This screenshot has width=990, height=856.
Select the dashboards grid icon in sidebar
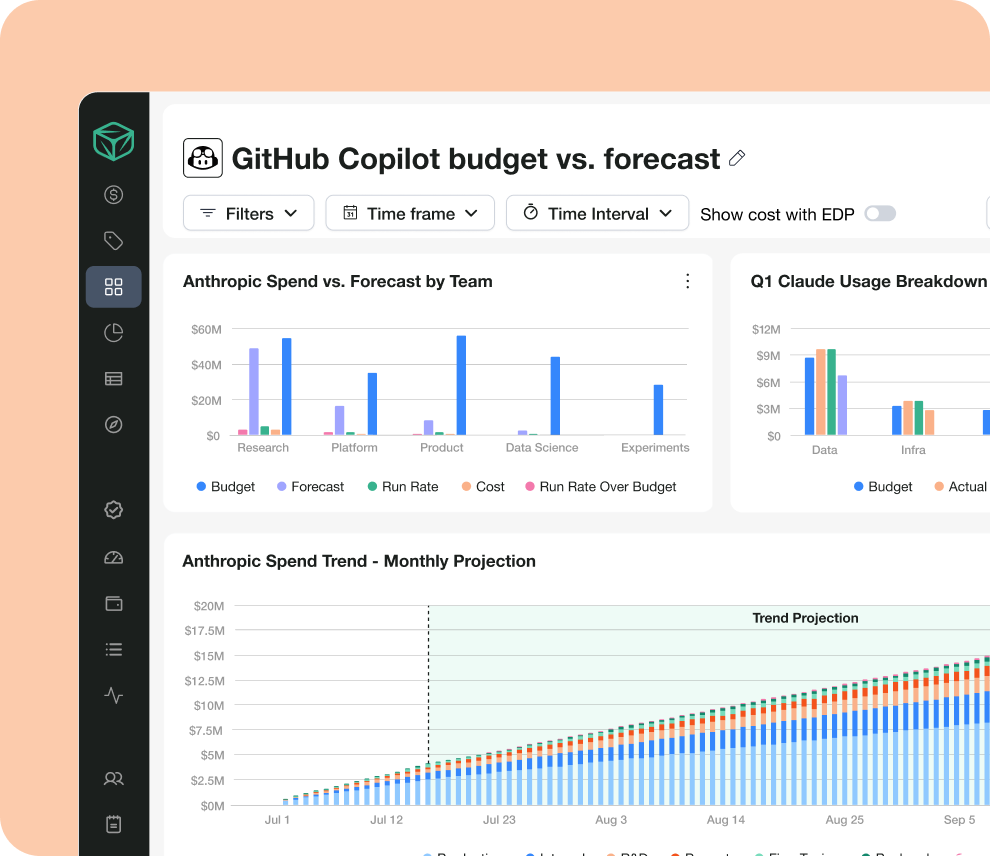[114, 287]
